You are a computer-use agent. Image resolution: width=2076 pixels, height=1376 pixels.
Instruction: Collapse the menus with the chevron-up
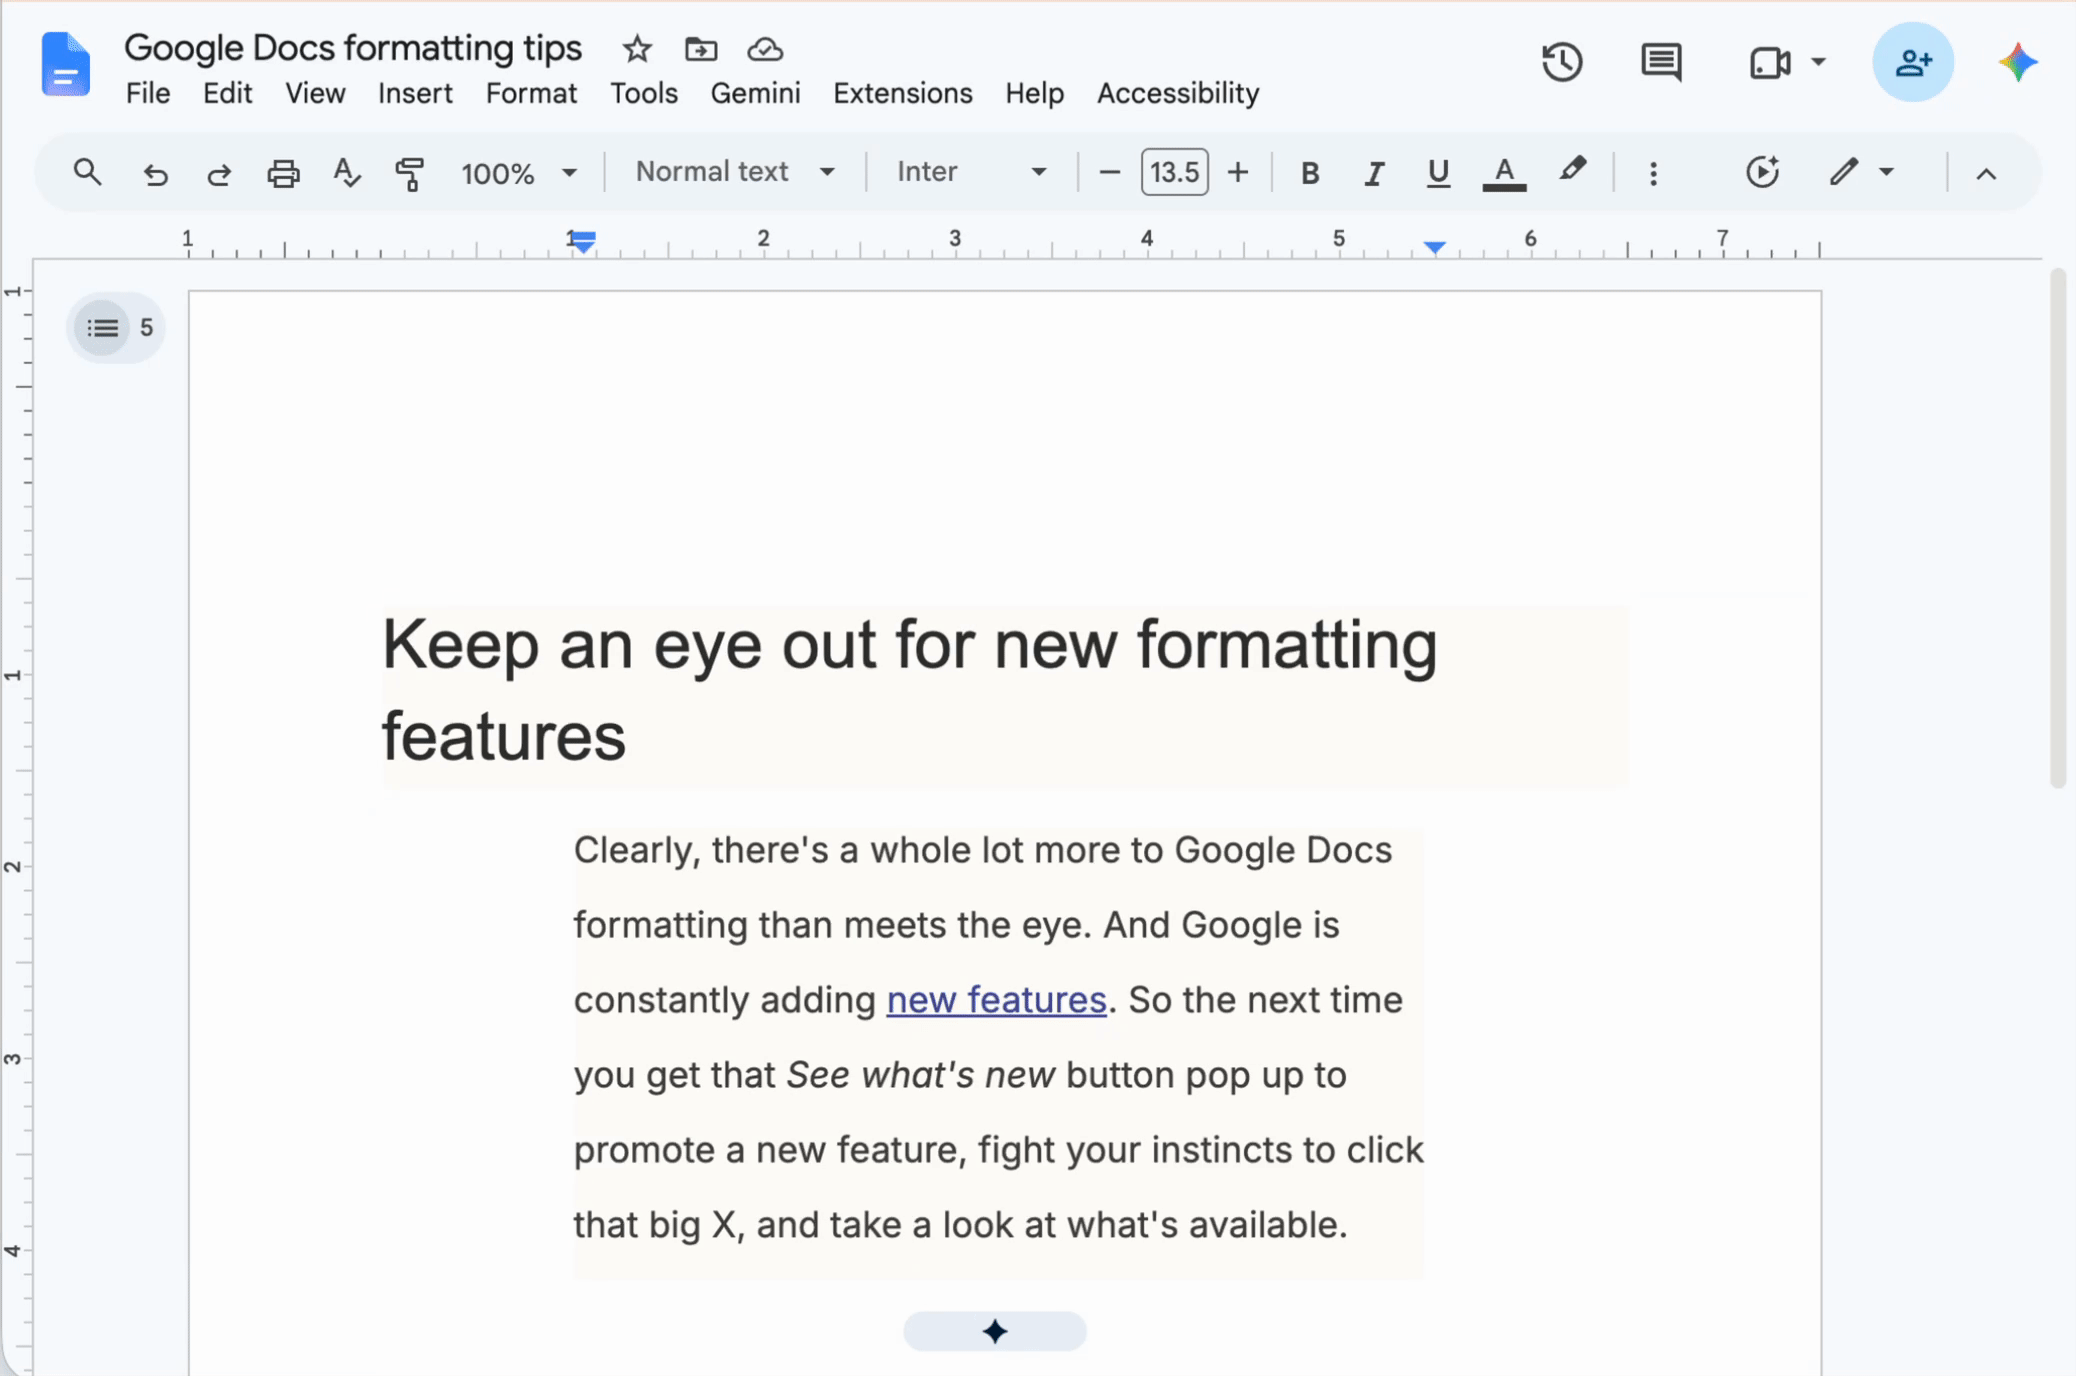(x=1986, y=173)
